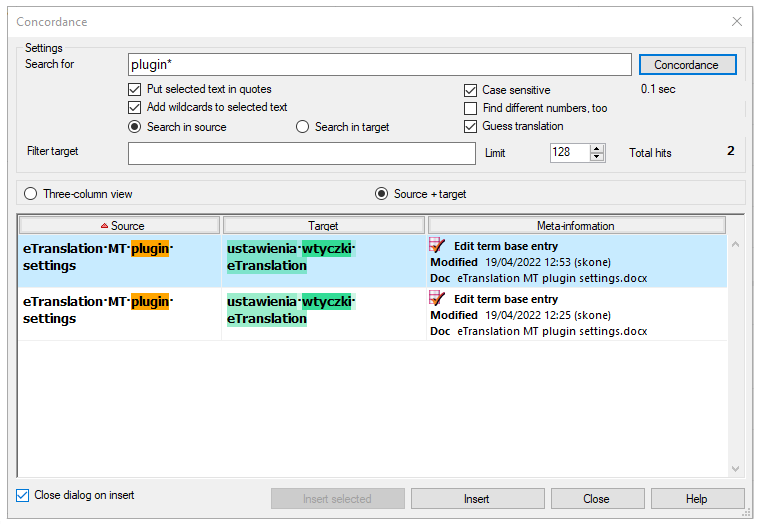Close the Concordance dialog with the X
The height and width of the screenshot is (524, 759).
tap(737, 21)
